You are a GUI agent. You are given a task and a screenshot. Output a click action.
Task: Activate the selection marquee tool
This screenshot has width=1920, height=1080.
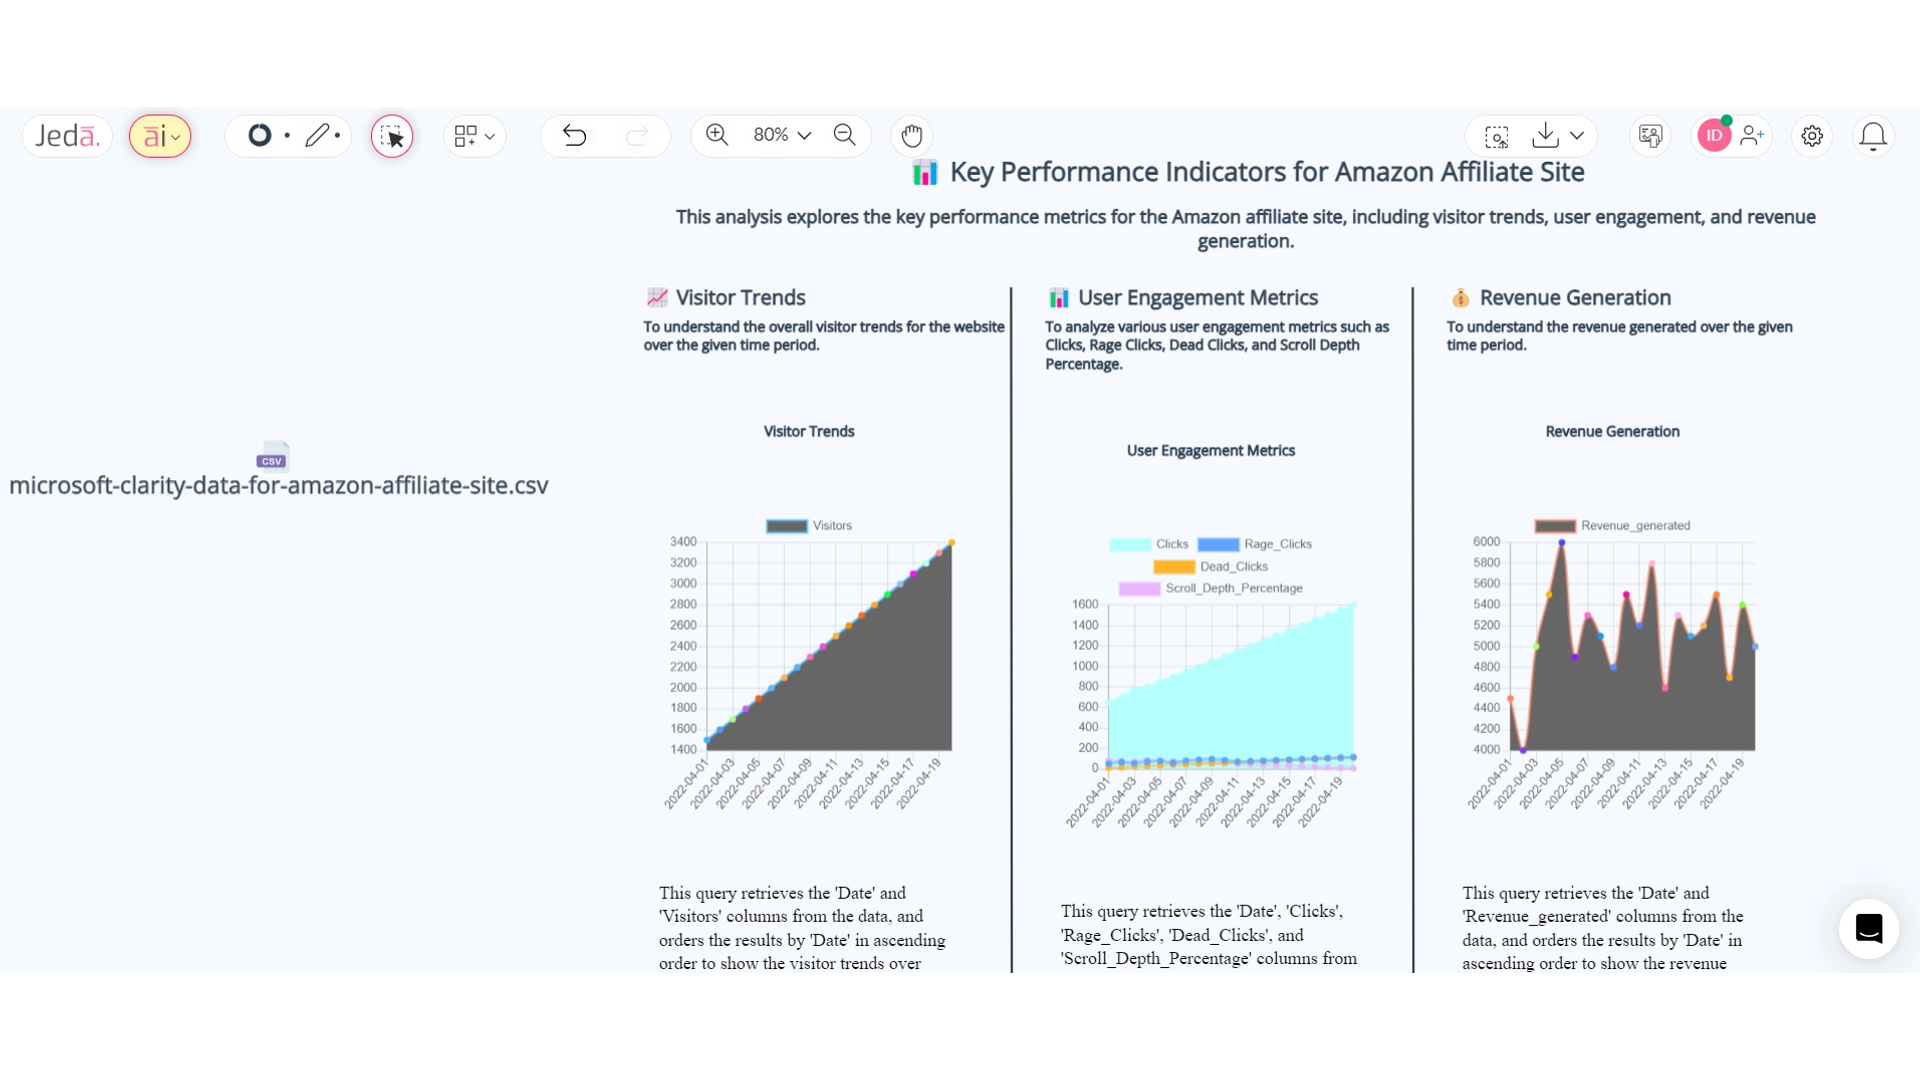pyautogui.click(x=392, y=136)
